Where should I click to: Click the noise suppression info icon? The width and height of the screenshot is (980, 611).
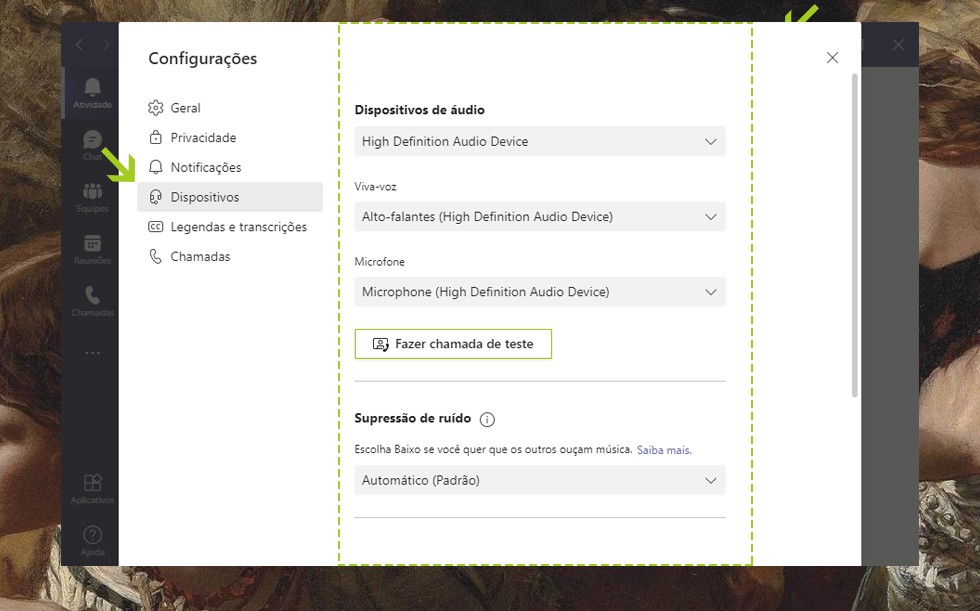click(487, 419)
